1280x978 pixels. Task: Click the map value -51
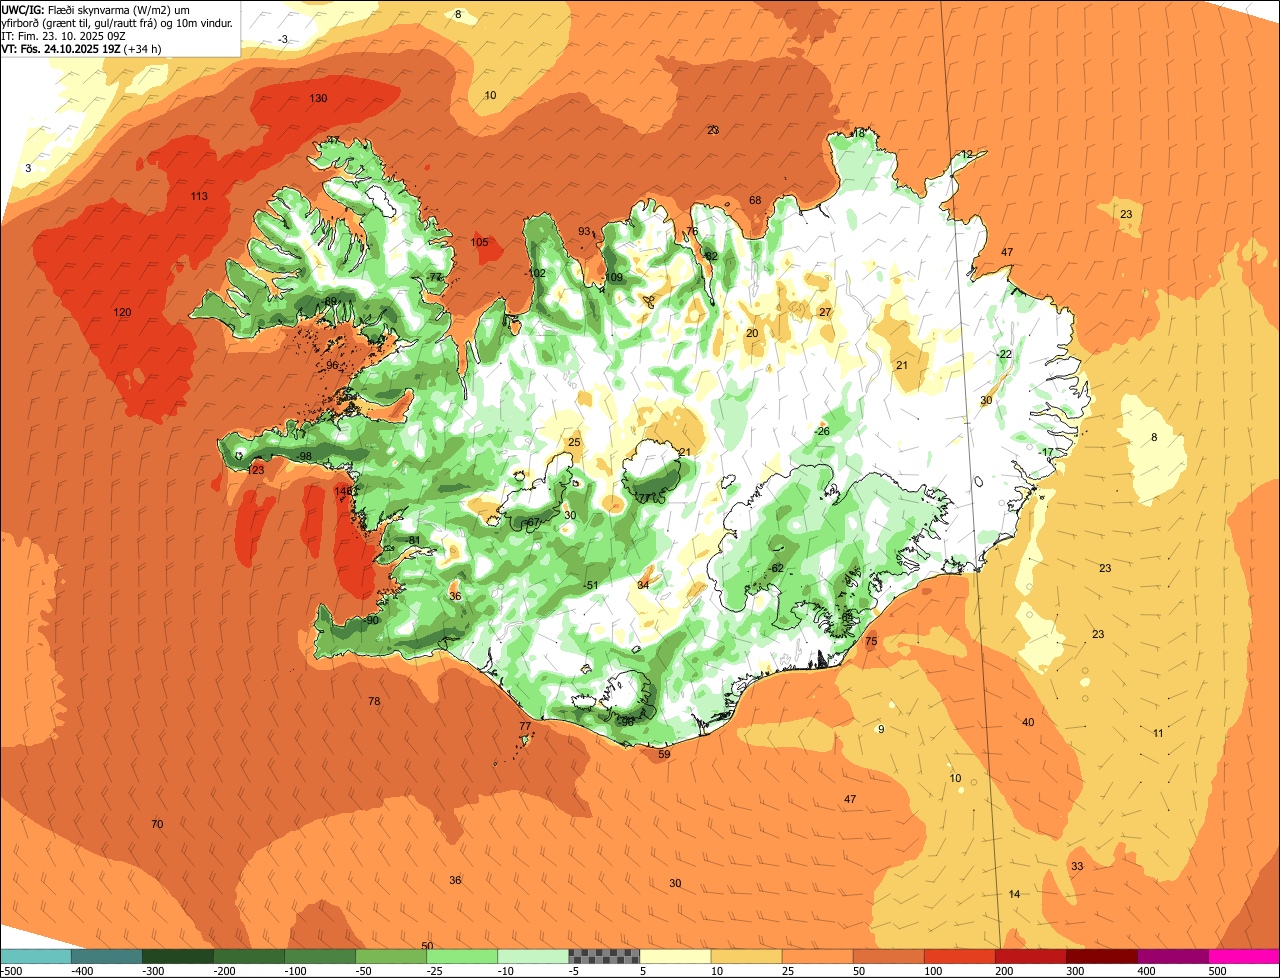tap(591, 585)
